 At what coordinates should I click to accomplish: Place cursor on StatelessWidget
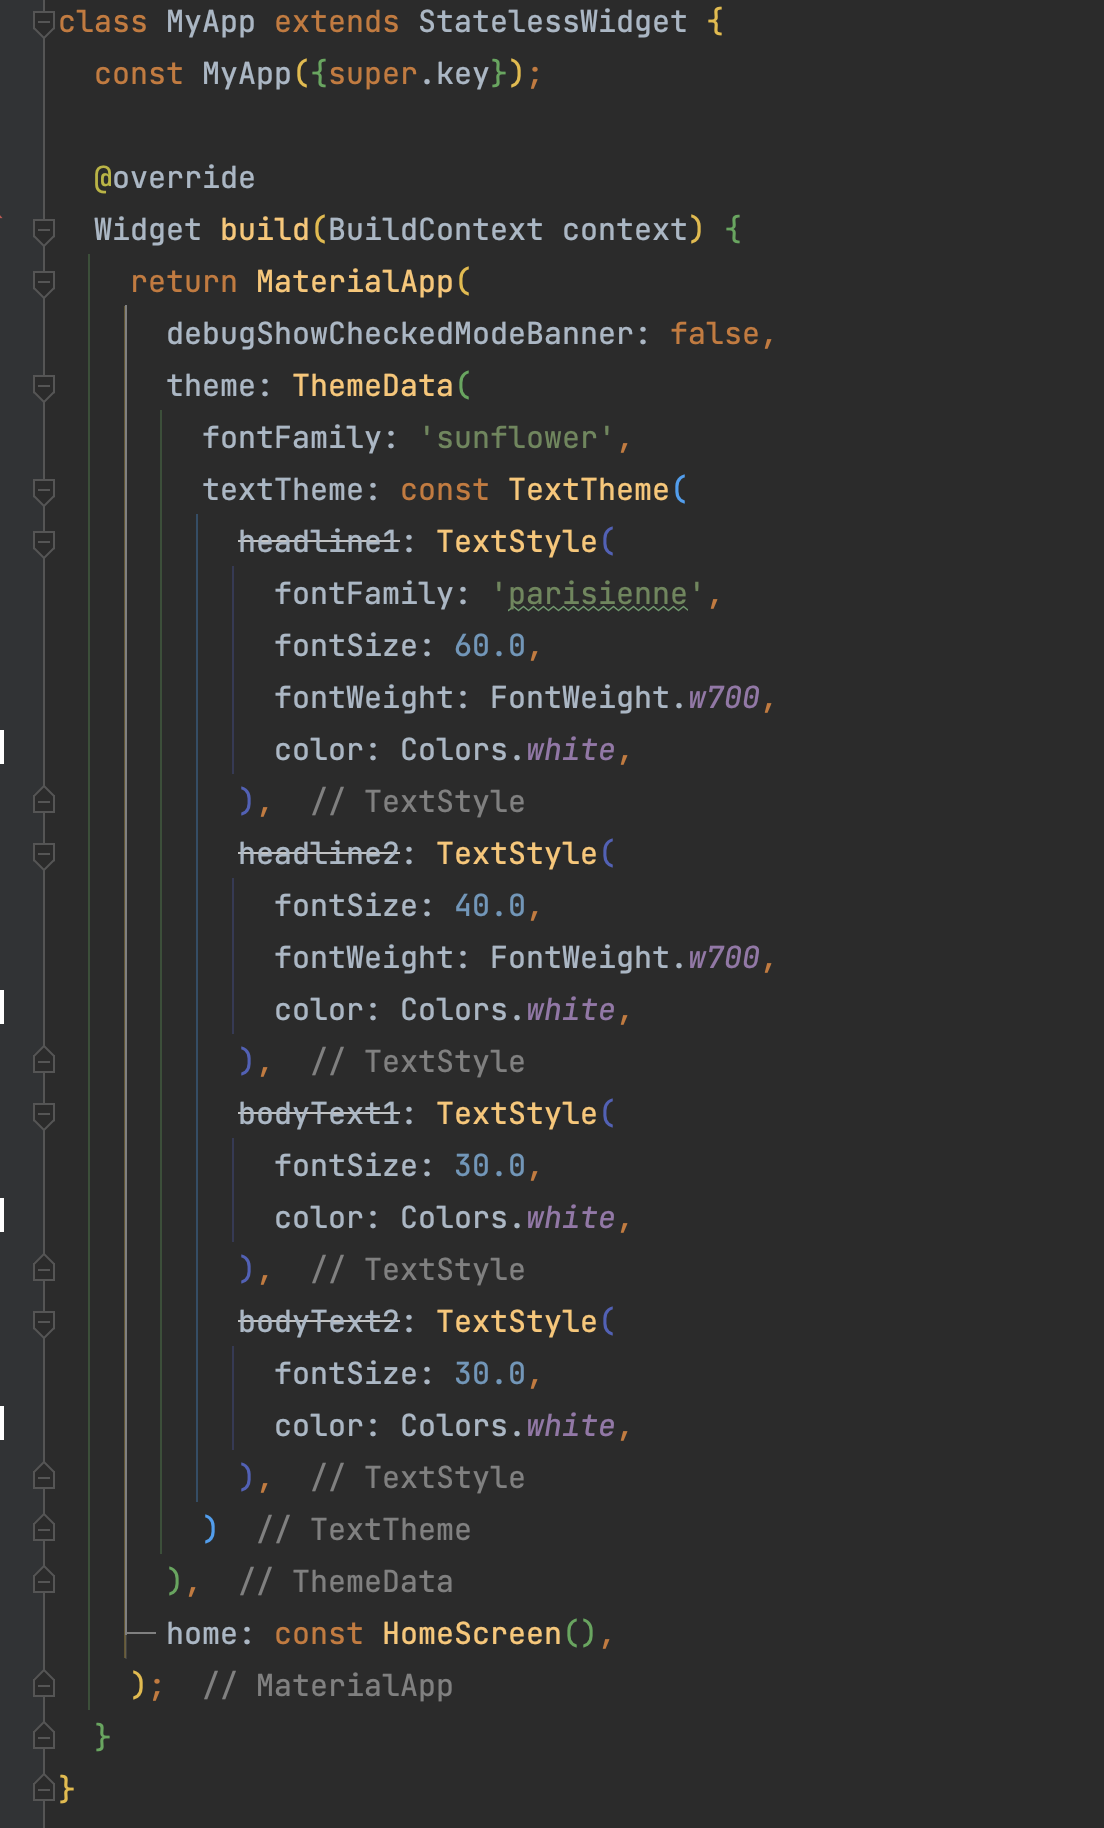coord(553,22)
